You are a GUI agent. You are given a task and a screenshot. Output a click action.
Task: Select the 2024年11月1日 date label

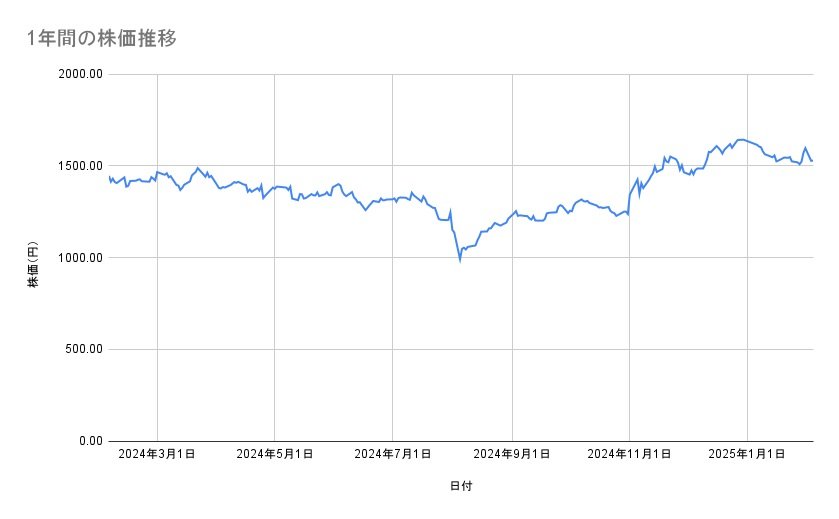pos(629,454)
